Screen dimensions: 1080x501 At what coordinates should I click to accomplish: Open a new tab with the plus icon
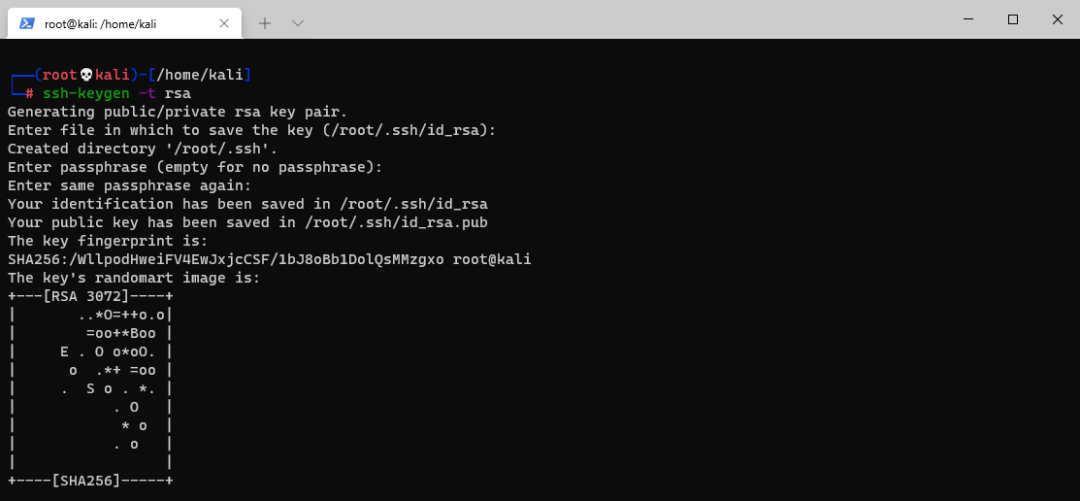pyautogui.click(x=265, y=23)
